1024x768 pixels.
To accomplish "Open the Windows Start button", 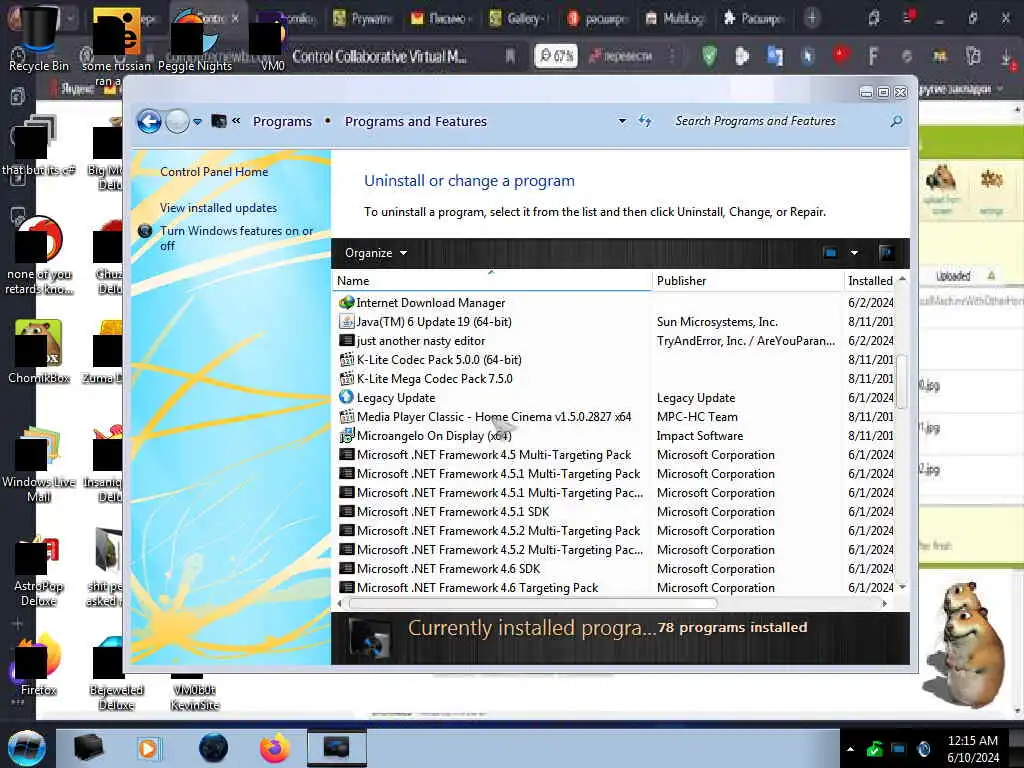I will (27, 748).
